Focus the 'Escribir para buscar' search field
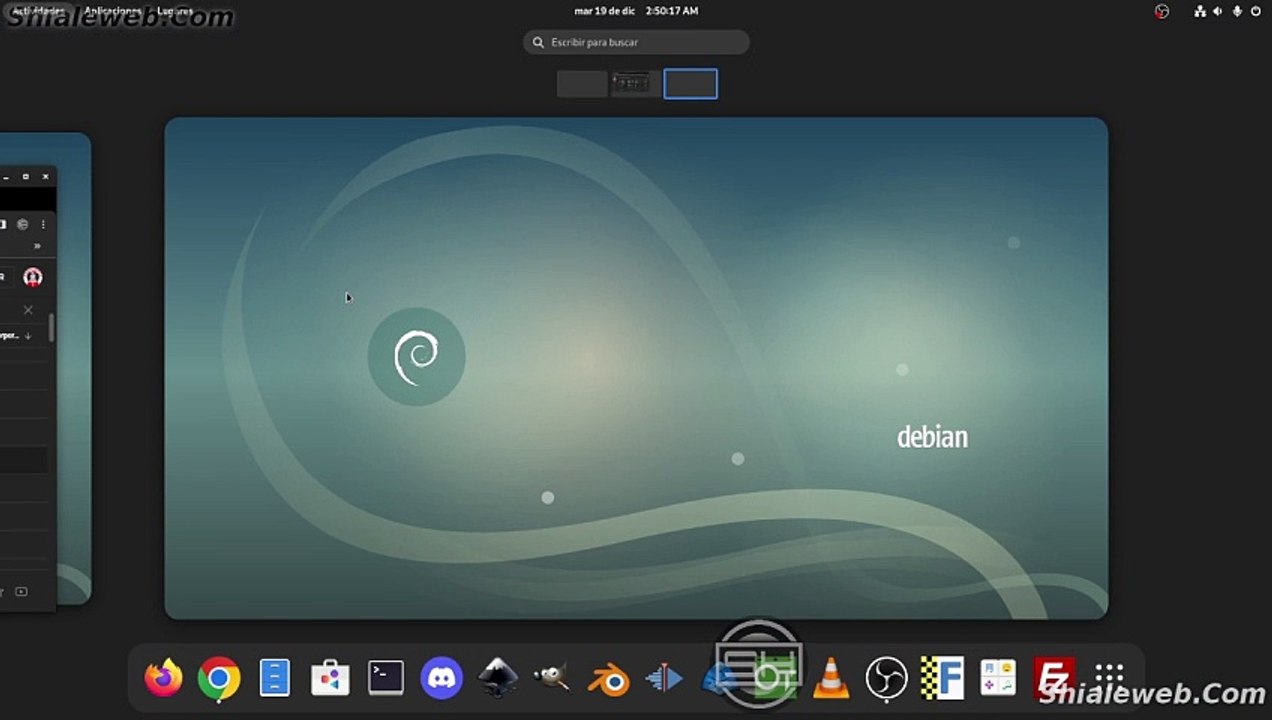 coord(636,42)
